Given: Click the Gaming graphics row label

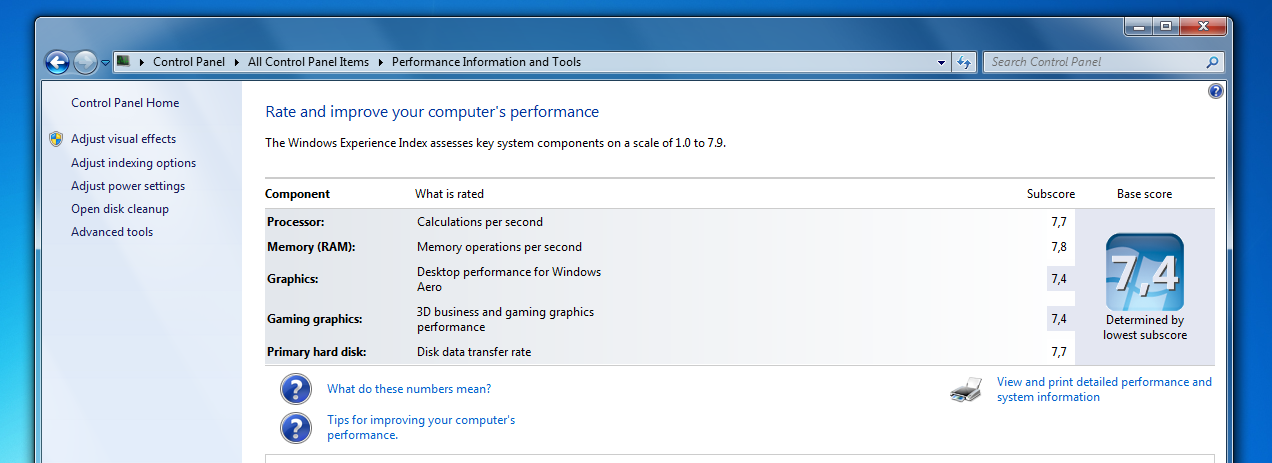Looking at the screenshot, I should (x=315, y=319).
